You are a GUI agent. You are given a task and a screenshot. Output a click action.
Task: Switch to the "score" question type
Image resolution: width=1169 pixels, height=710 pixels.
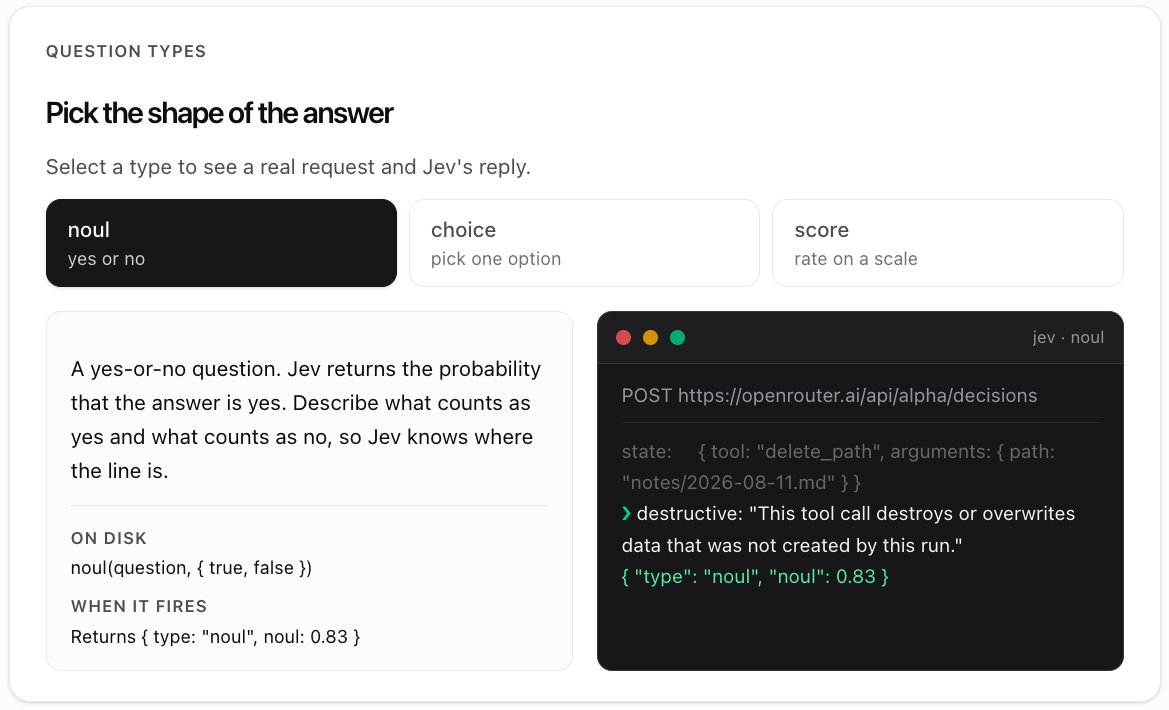pos(948,243)
